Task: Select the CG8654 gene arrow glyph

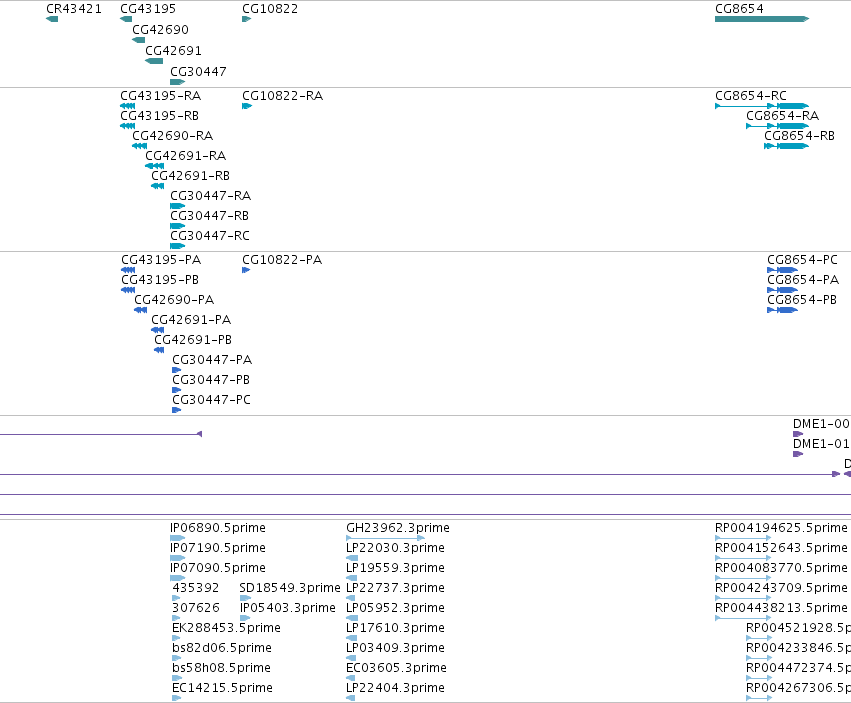Action: click(762, 19)
